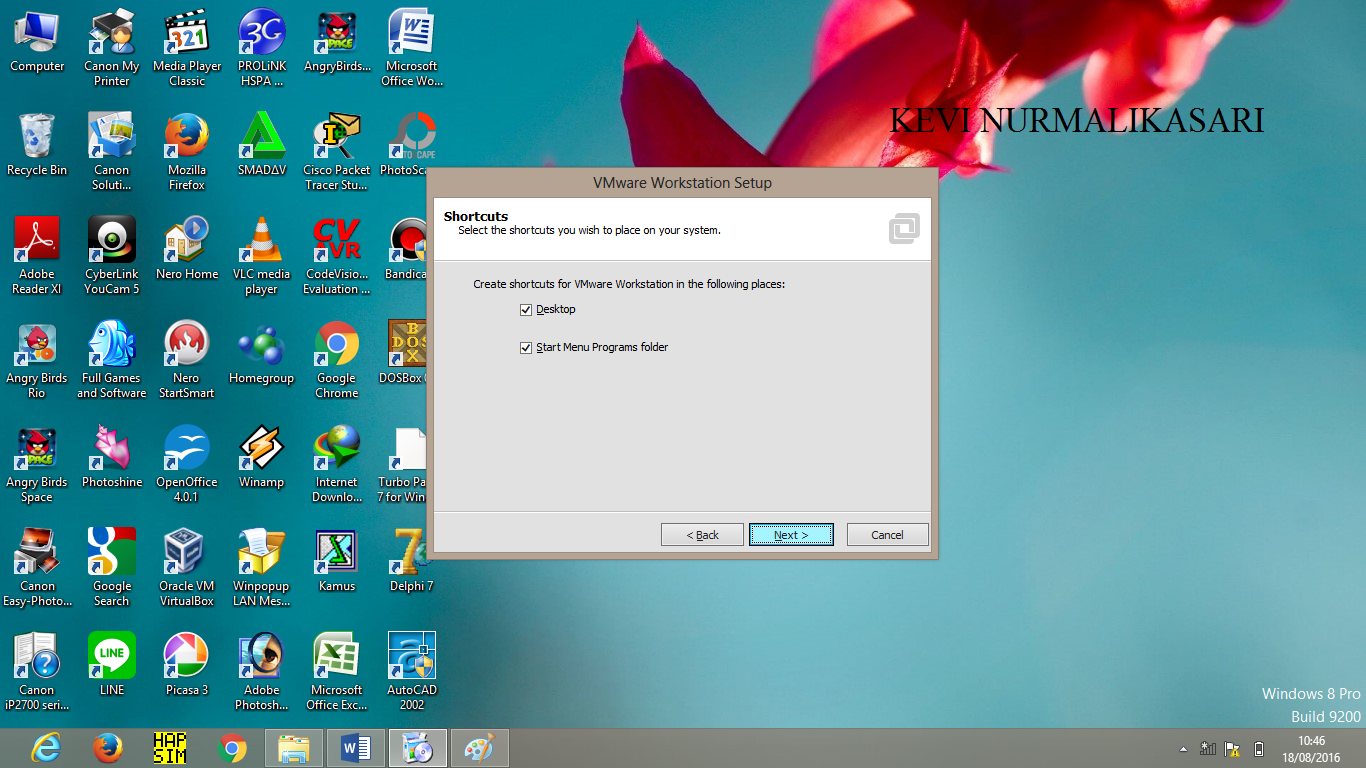Select Canon My Printer shortcut
1366x768 pixels.
[112, 48]
